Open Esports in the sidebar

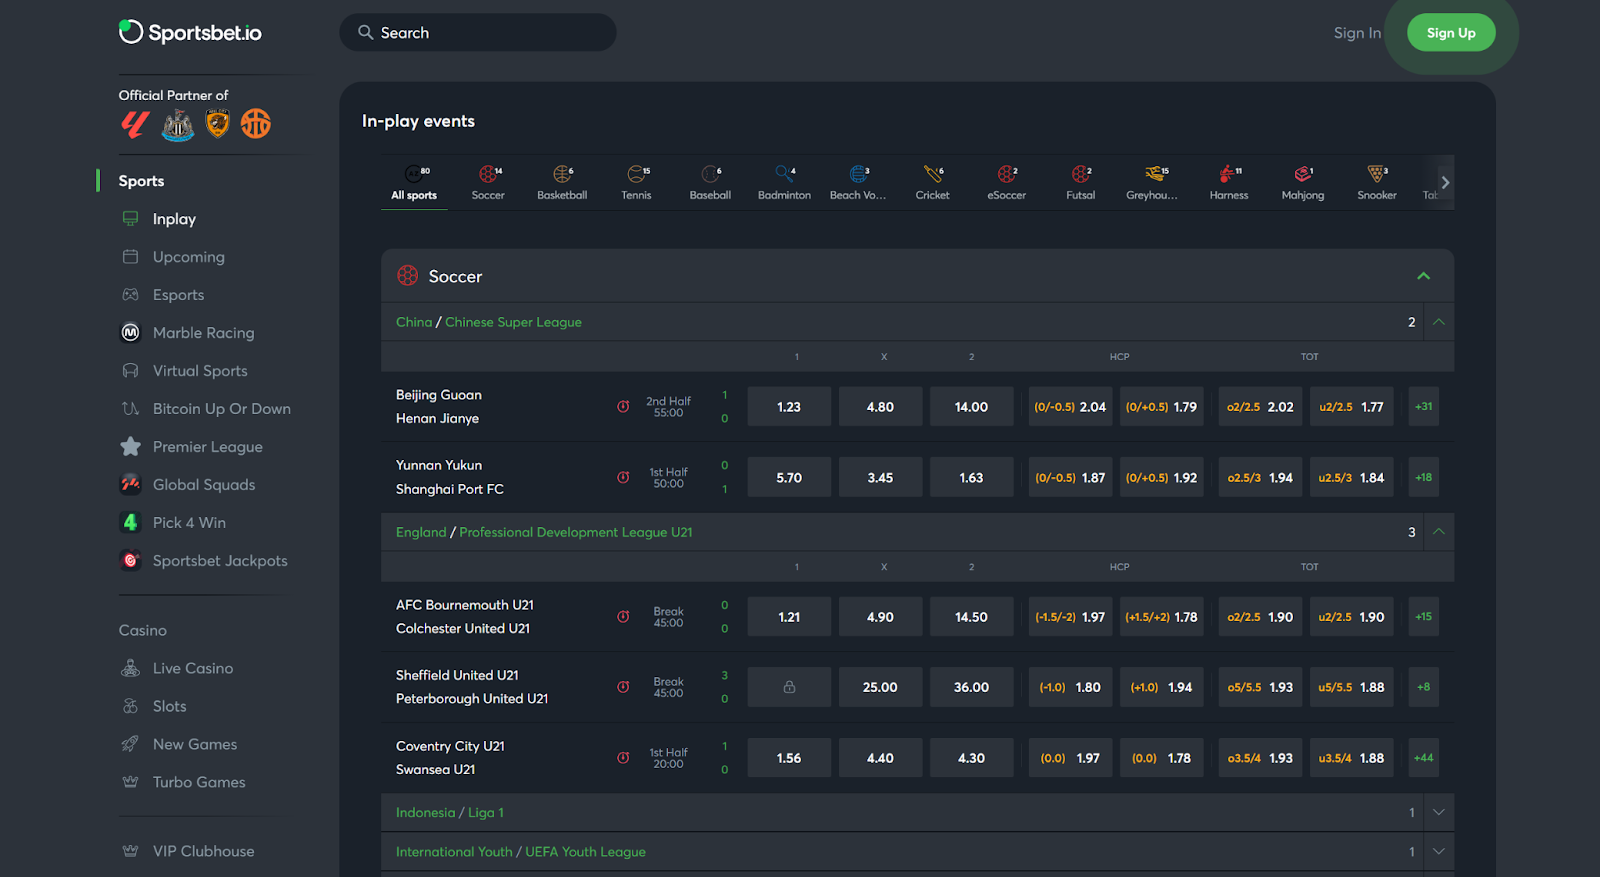[178, 295]
